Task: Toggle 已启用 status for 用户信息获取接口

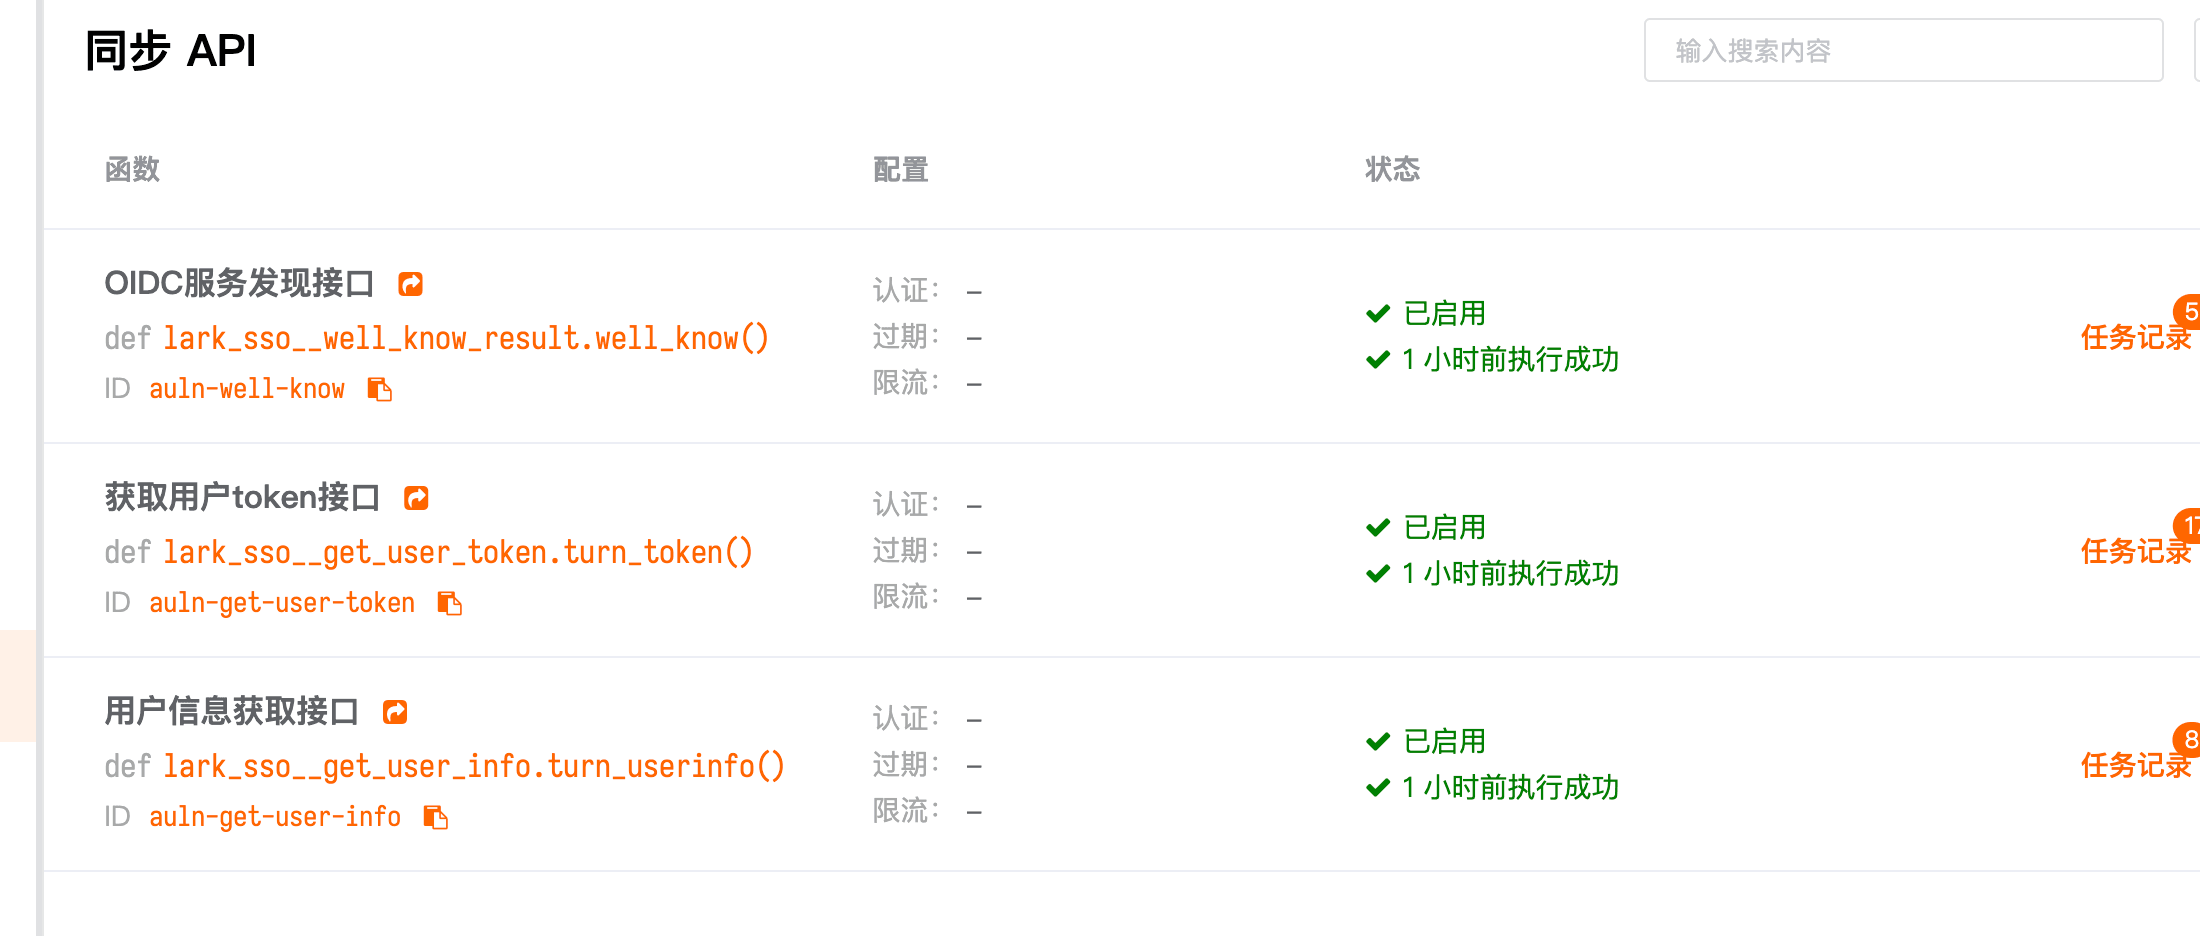Action: (x=1443, y=741)
